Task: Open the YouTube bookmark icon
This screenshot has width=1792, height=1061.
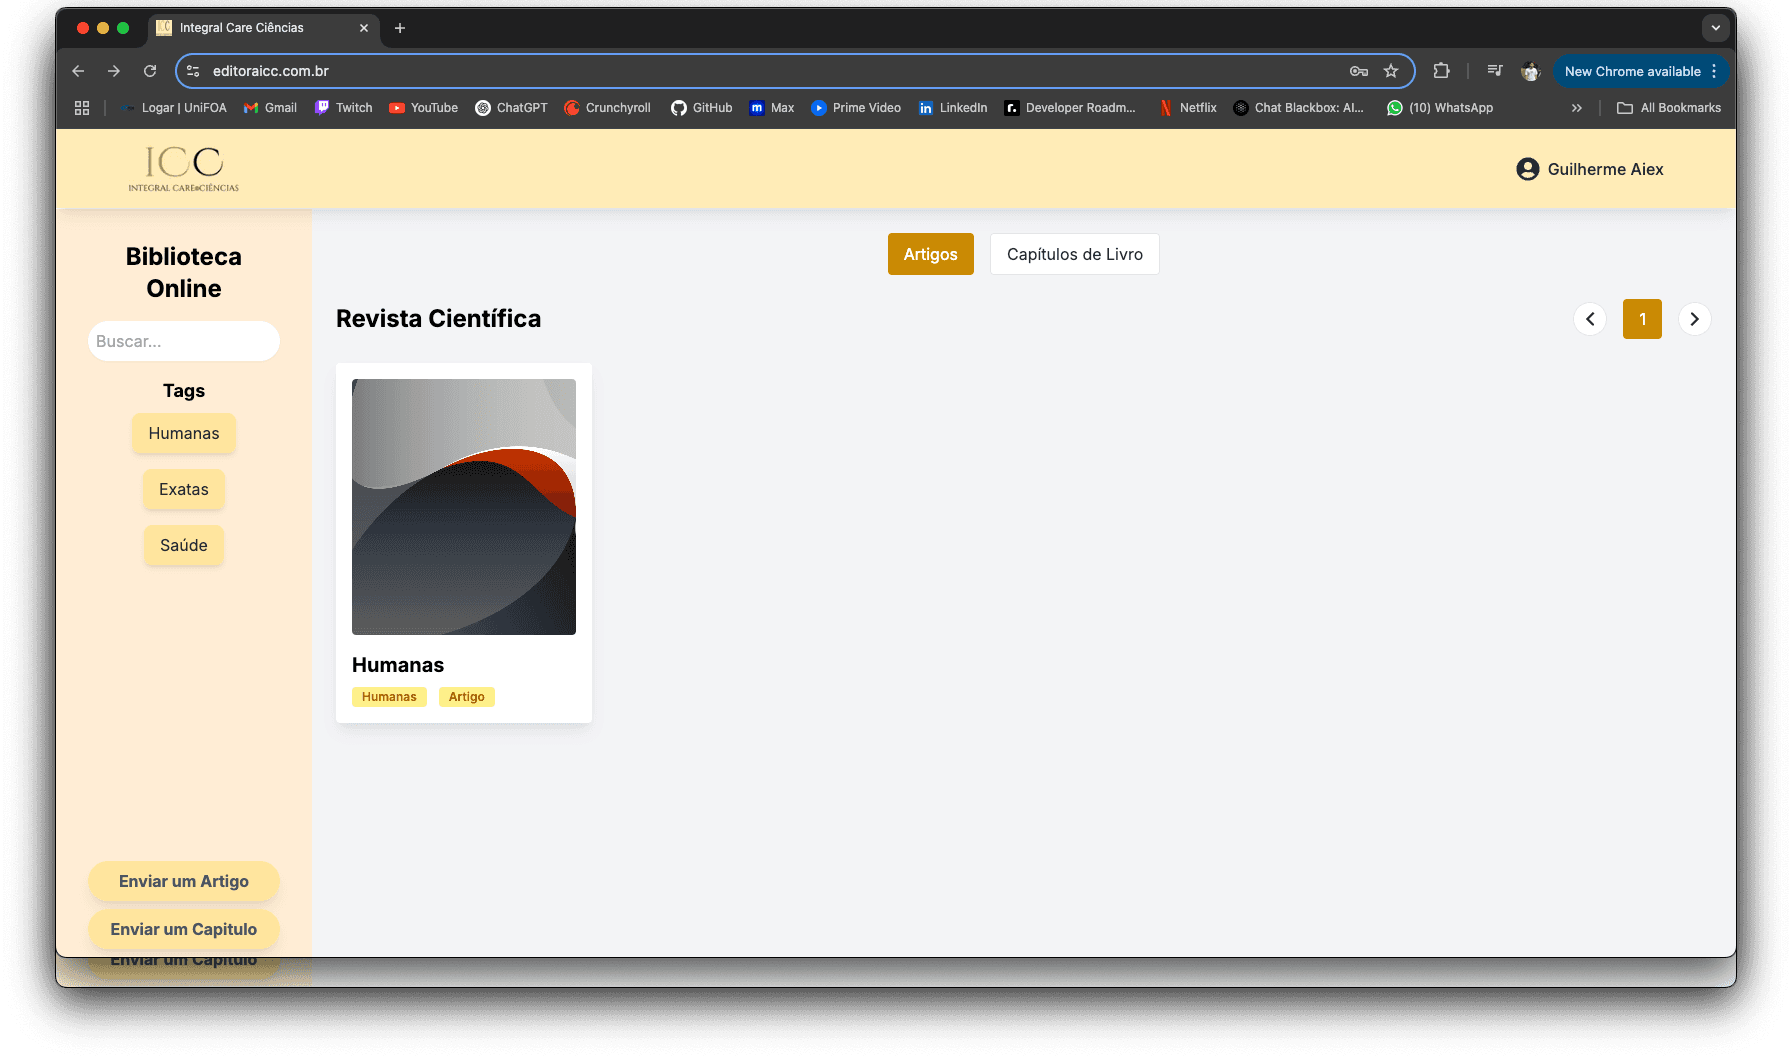Action: [398, 107]
